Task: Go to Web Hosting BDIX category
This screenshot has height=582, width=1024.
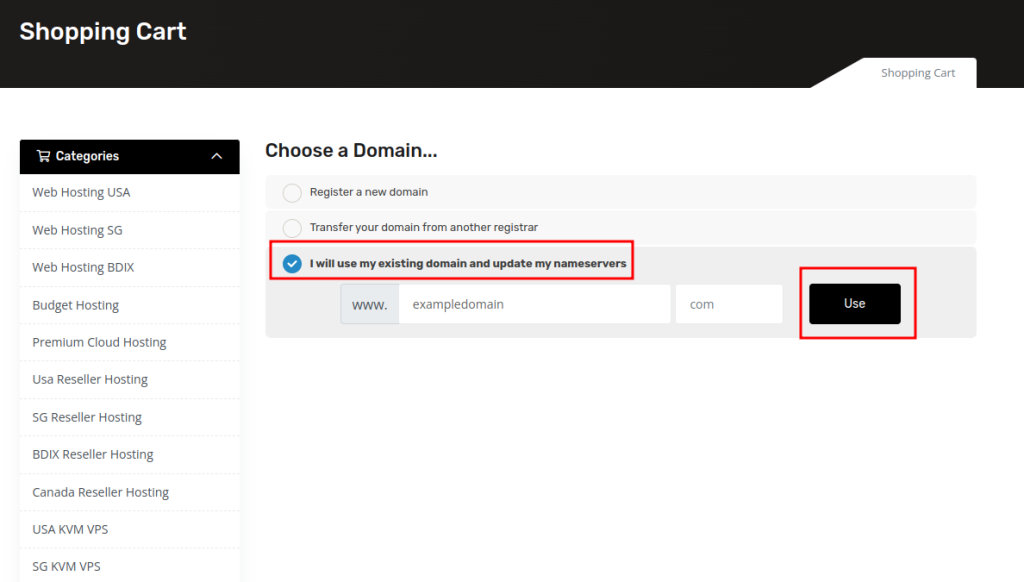Action: (83, 268)
